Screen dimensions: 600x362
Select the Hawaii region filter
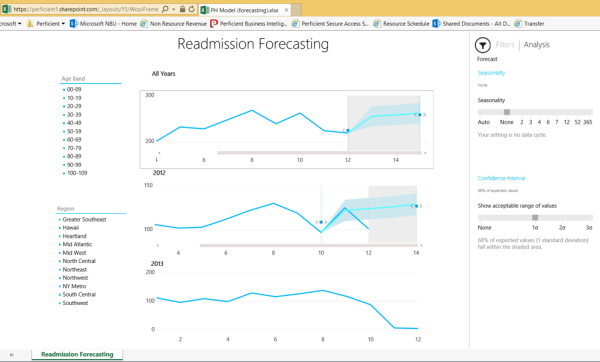(71, 228)
